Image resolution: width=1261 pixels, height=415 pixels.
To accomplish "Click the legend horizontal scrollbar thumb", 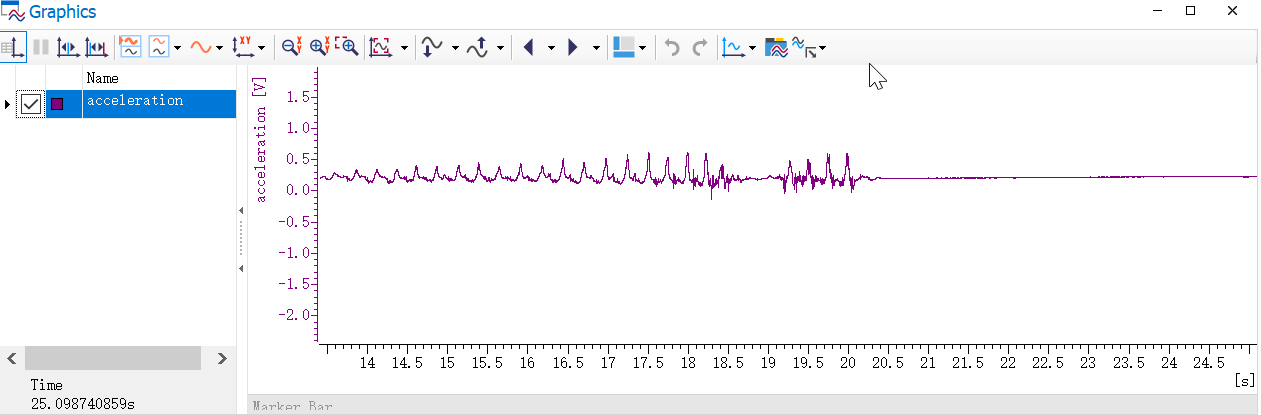I will coord(112,358).
